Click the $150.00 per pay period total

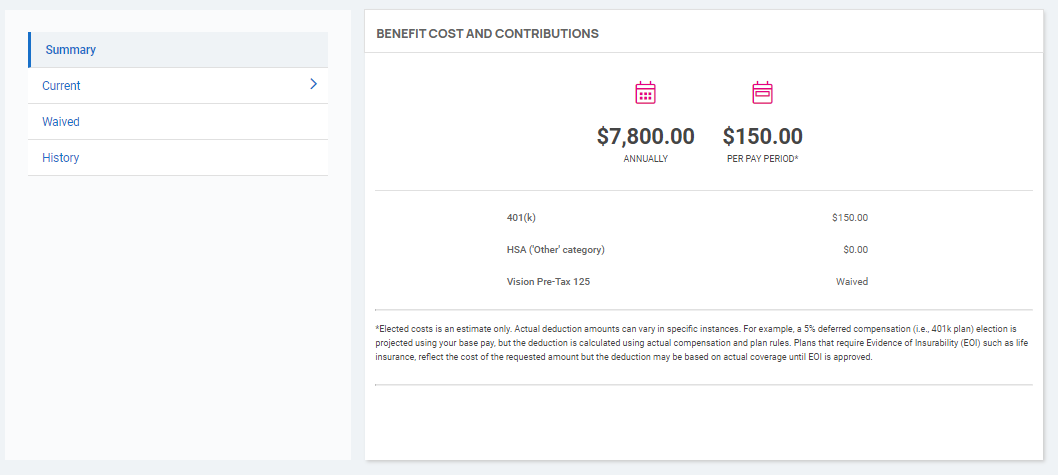tap(762, 136)
